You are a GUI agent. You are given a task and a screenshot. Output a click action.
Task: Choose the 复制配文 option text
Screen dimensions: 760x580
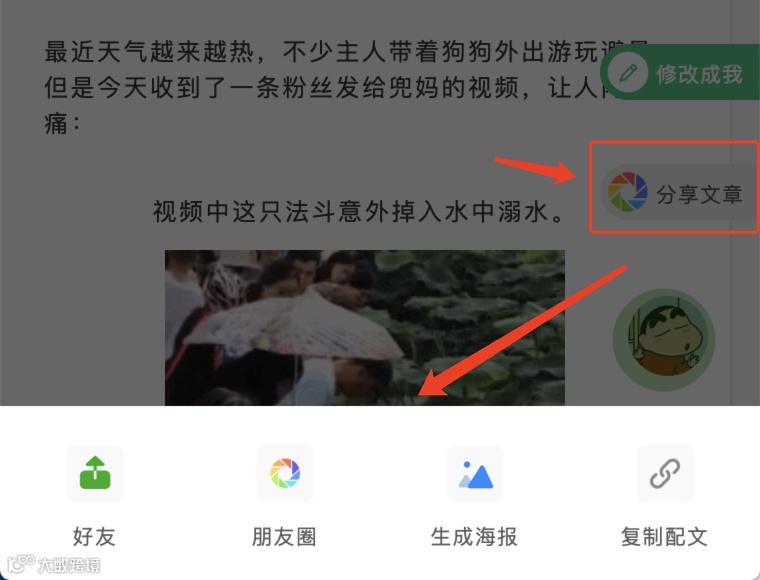pyautogui.click(x=664, y=536)
